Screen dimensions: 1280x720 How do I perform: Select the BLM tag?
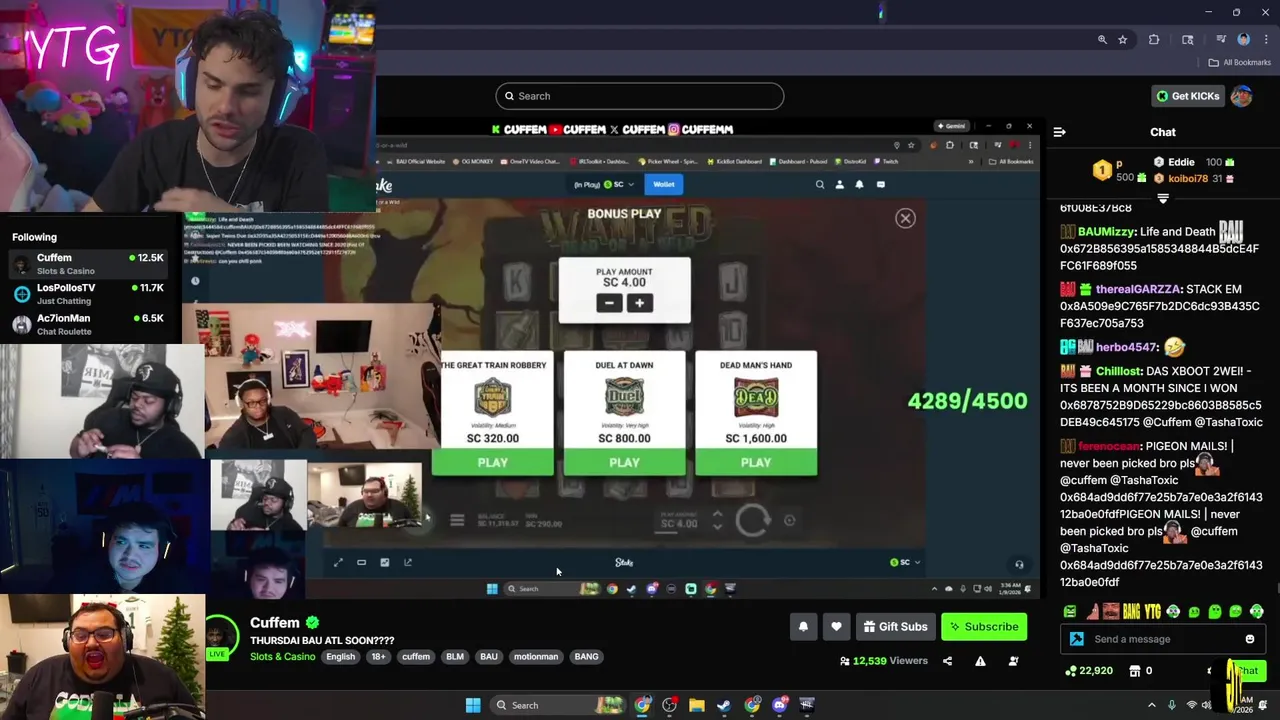pos(455,657)
